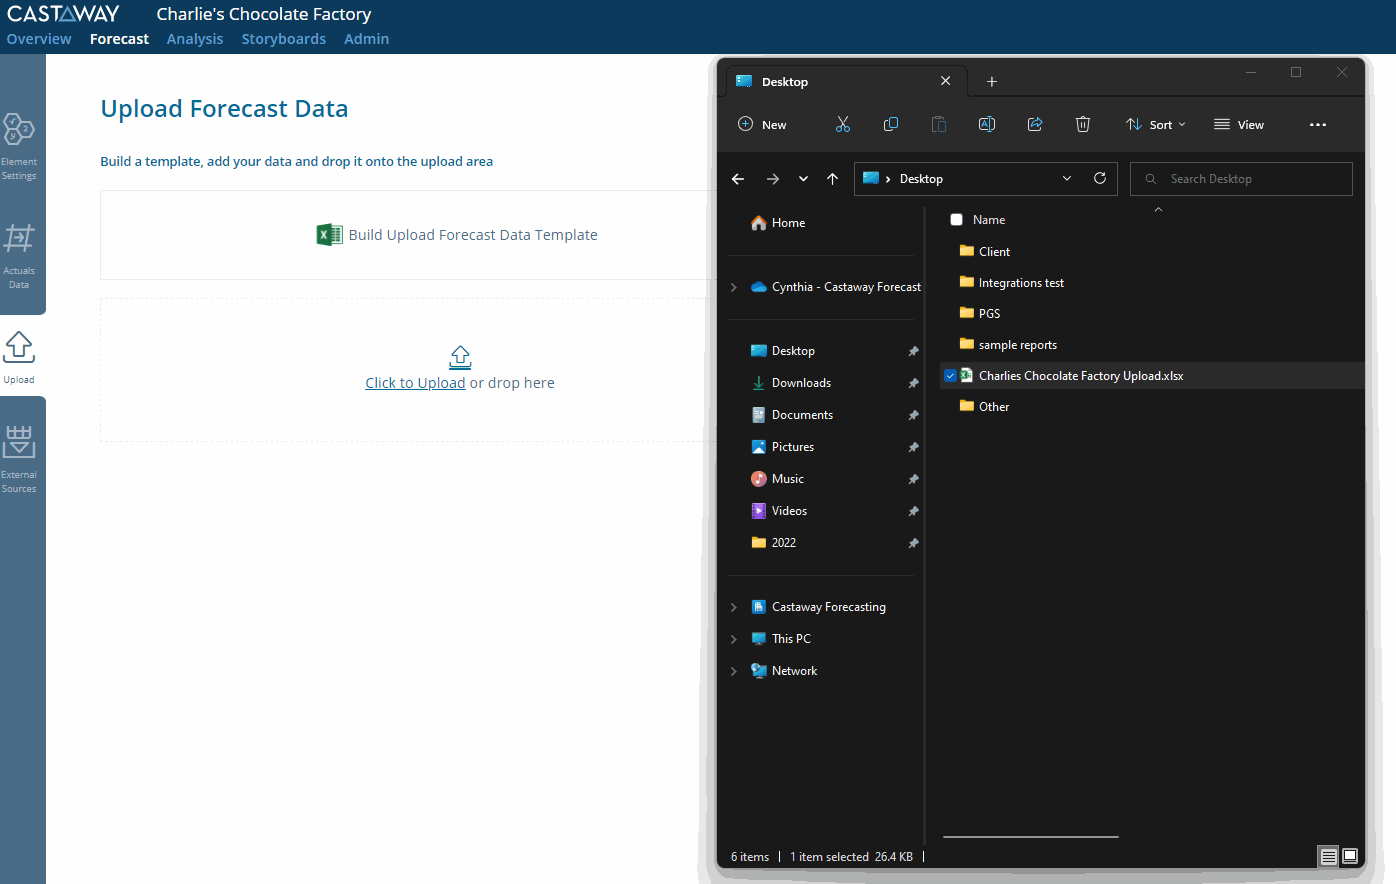Expand This PC tree node
The width and height of the screenshot is (1396, 884).
(x=734, y=639)
